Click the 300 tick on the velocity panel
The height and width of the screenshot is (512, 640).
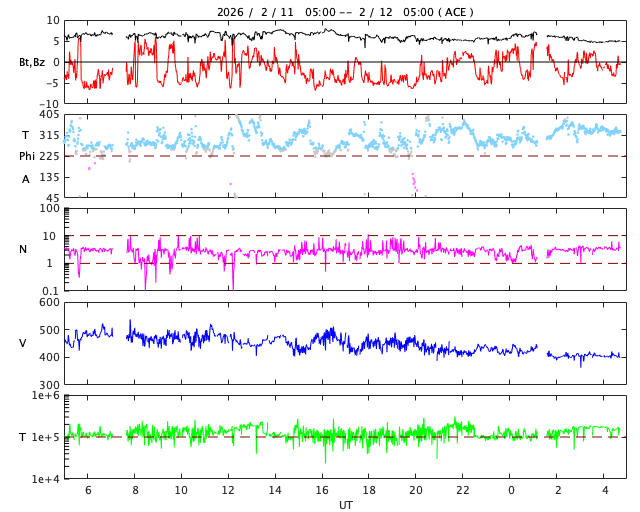(49, 385)
